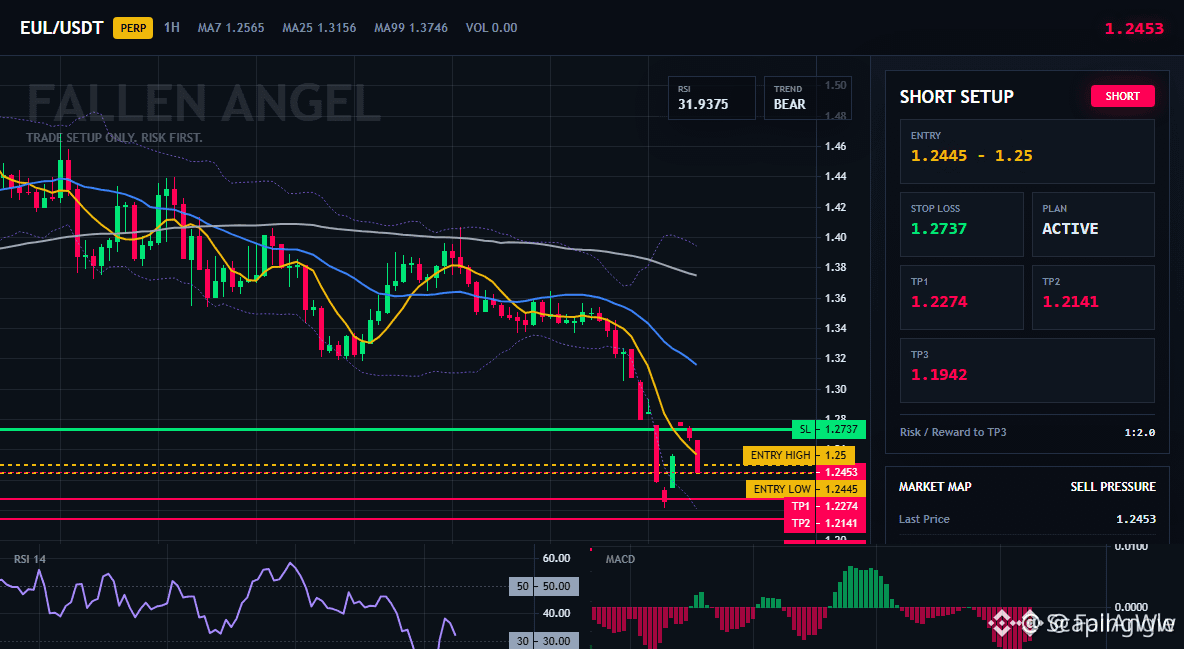Click the RSI 50 level tag
The image size is (1184, 649).
tap(544, 586)
